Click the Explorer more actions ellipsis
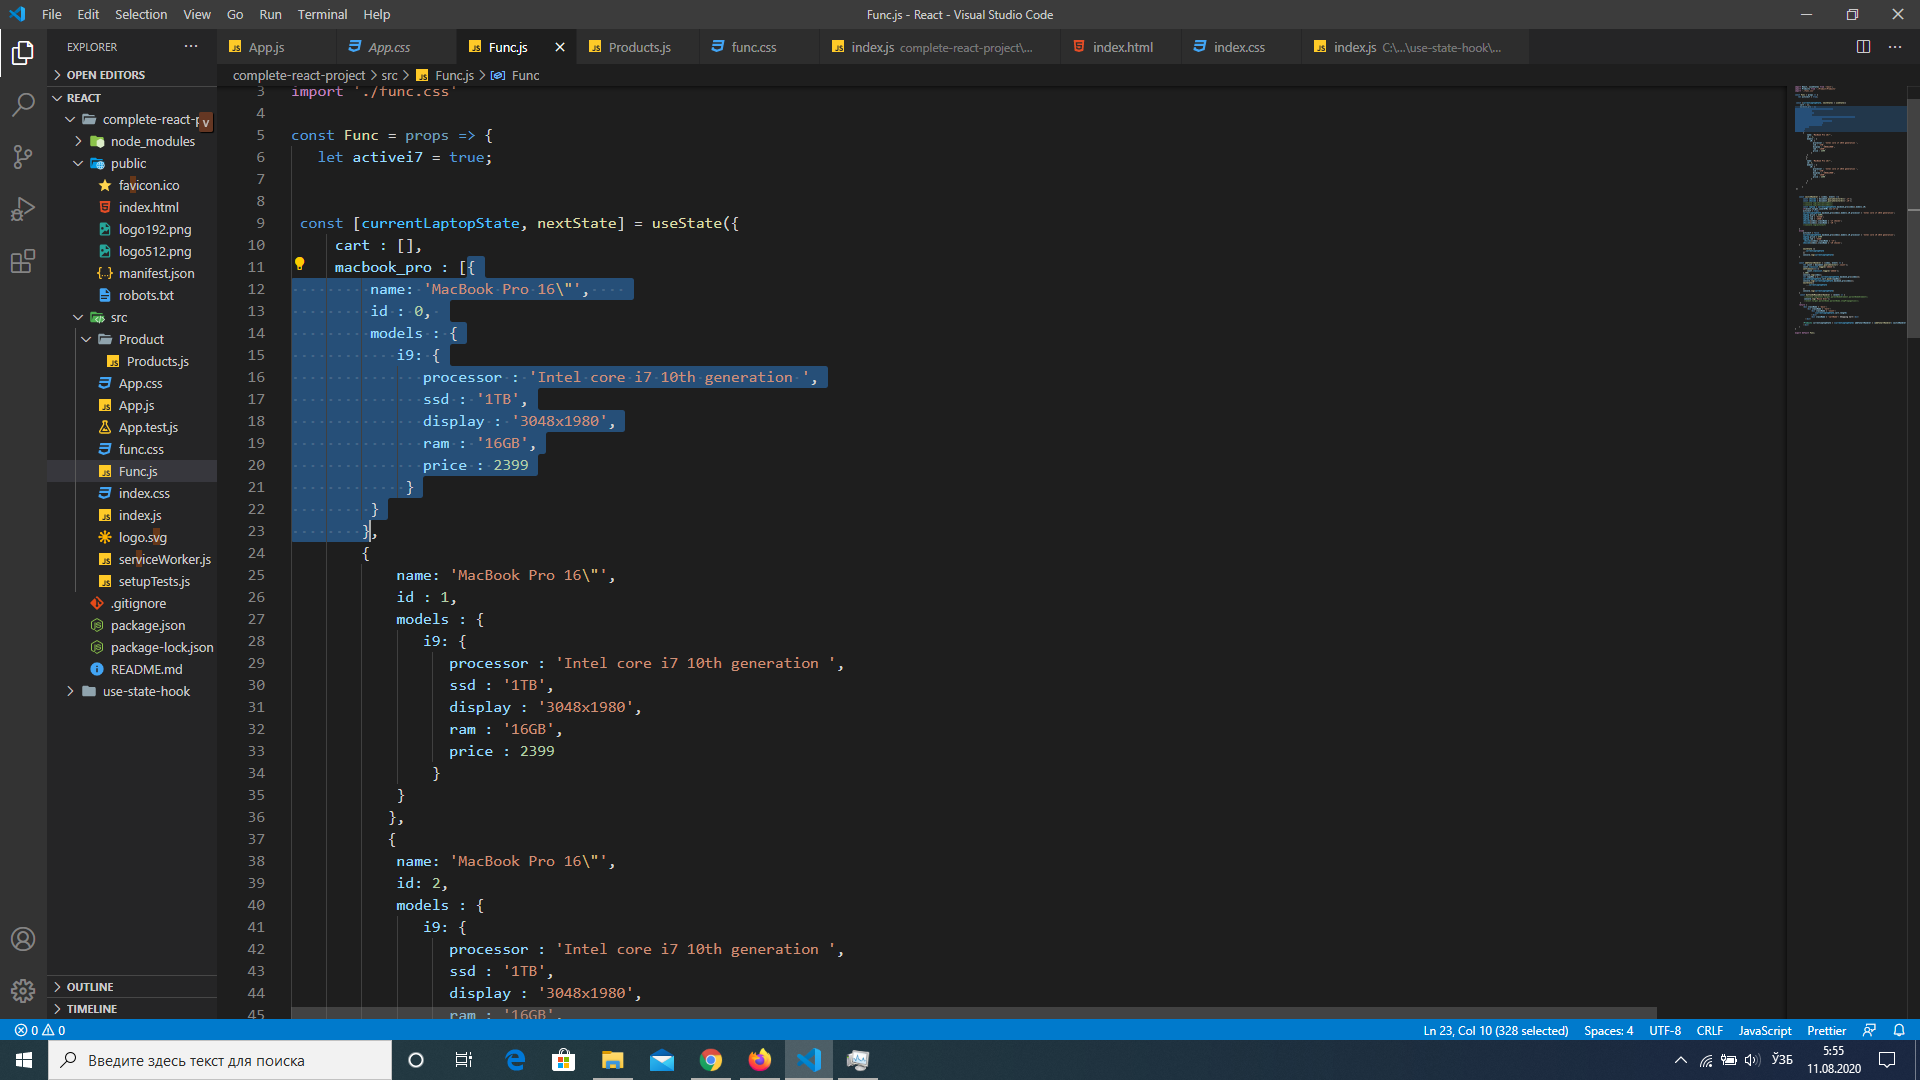This screenshot has width=1920, height=1080. coord(191,47)
